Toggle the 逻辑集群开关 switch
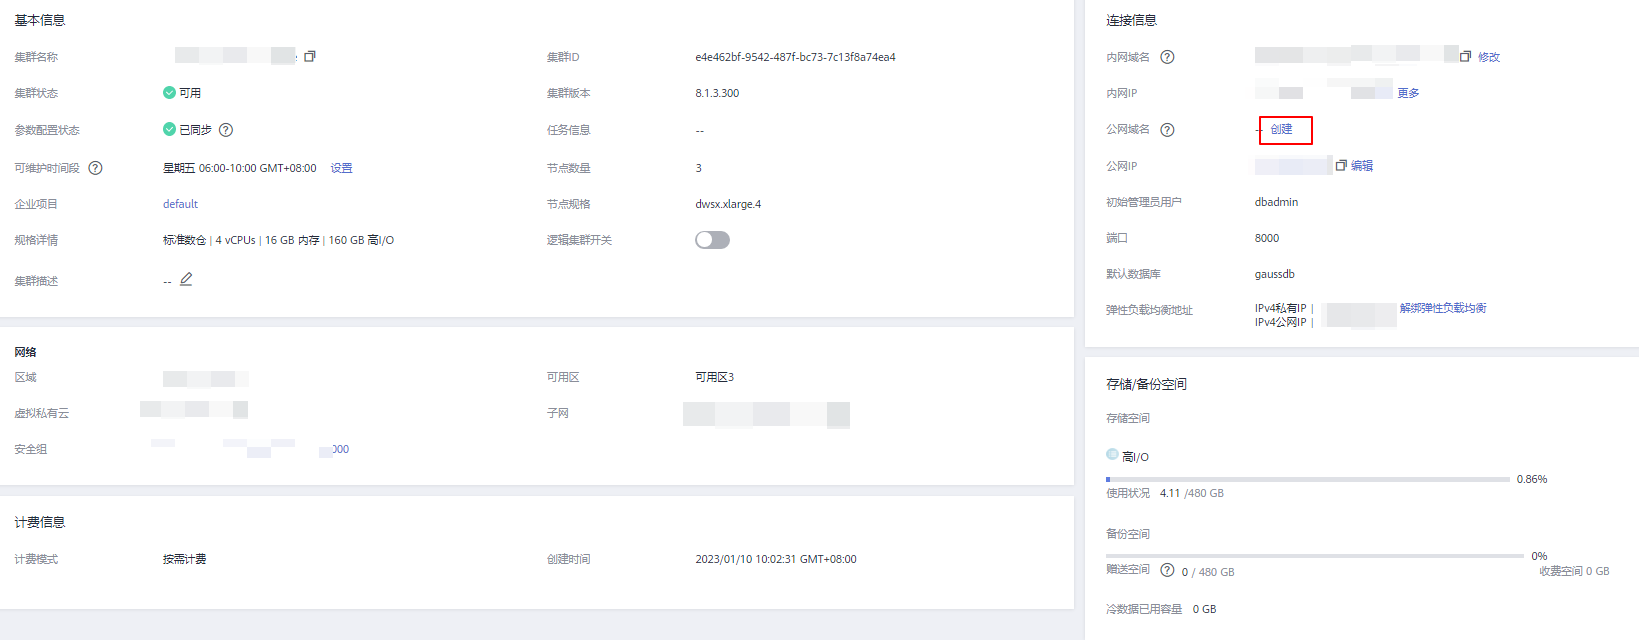Viewport: 1639px width, 640px height. point(713,240)
